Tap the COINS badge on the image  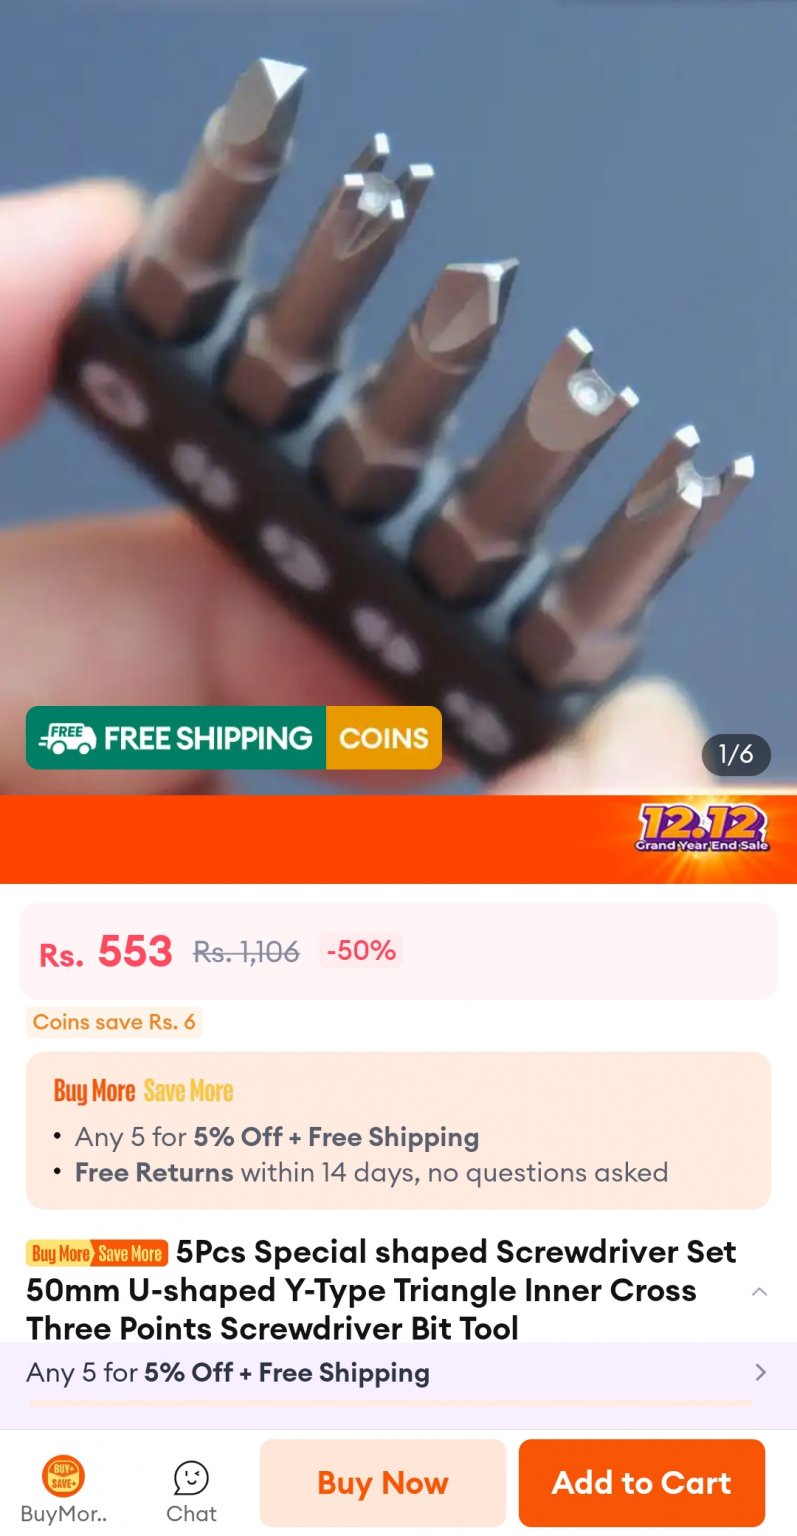click(x=383, y=738)
